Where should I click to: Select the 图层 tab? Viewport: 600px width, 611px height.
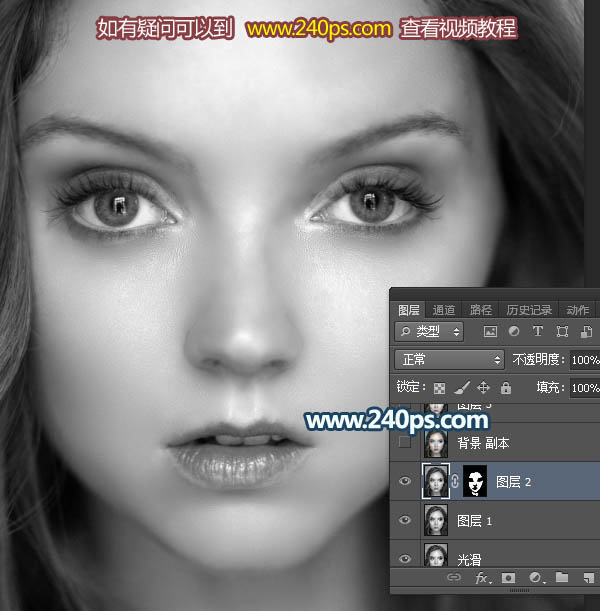point(408,310)
